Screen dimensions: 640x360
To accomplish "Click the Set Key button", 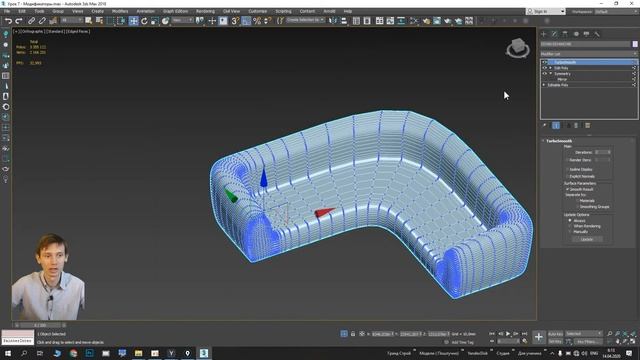I will pyautogui.click(x=555, y=341).
